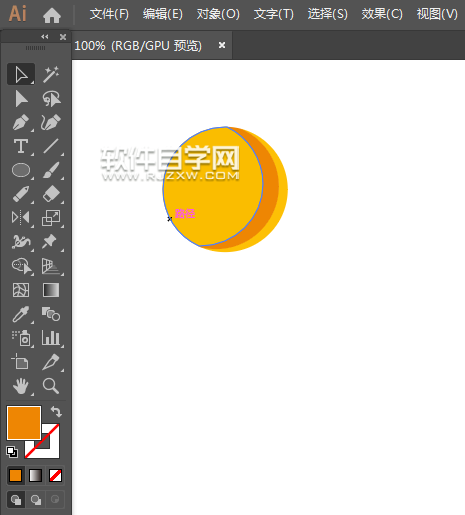Choose the Type tool
Viewport: 465px width, 515px height.
pos(21,146)
